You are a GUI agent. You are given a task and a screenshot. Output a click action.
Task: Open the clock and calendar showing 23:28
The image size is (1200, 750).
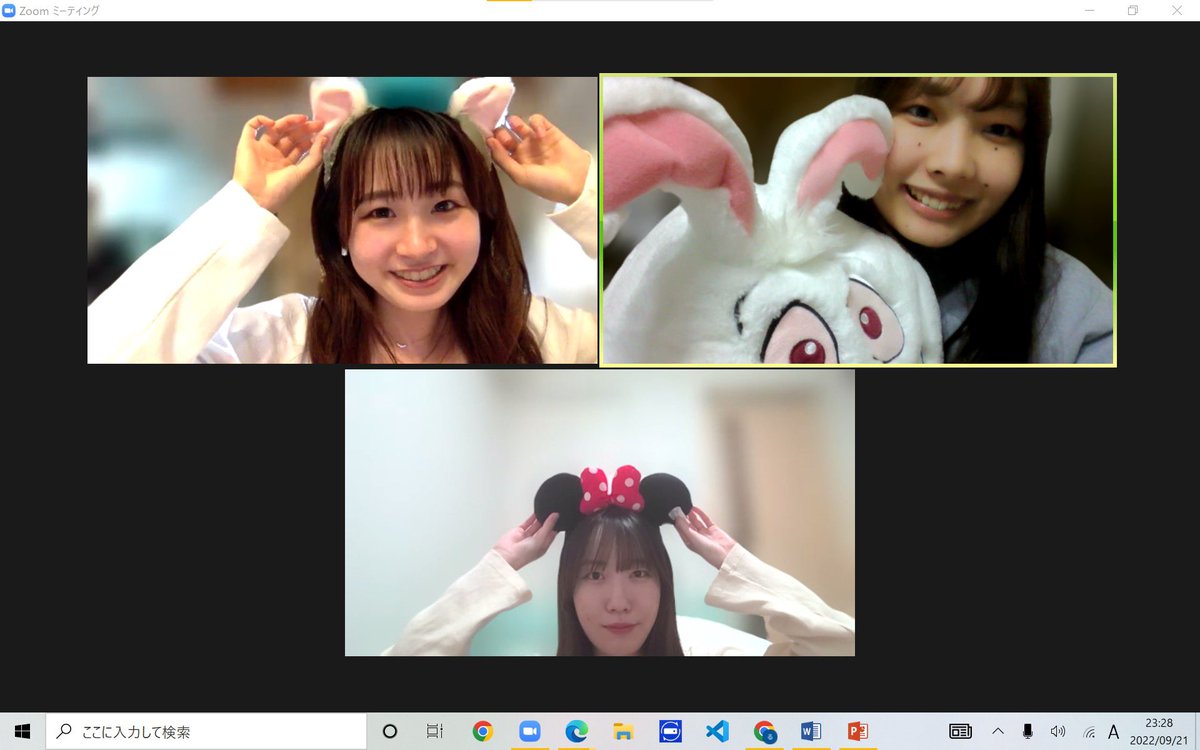click(1160, 731)
